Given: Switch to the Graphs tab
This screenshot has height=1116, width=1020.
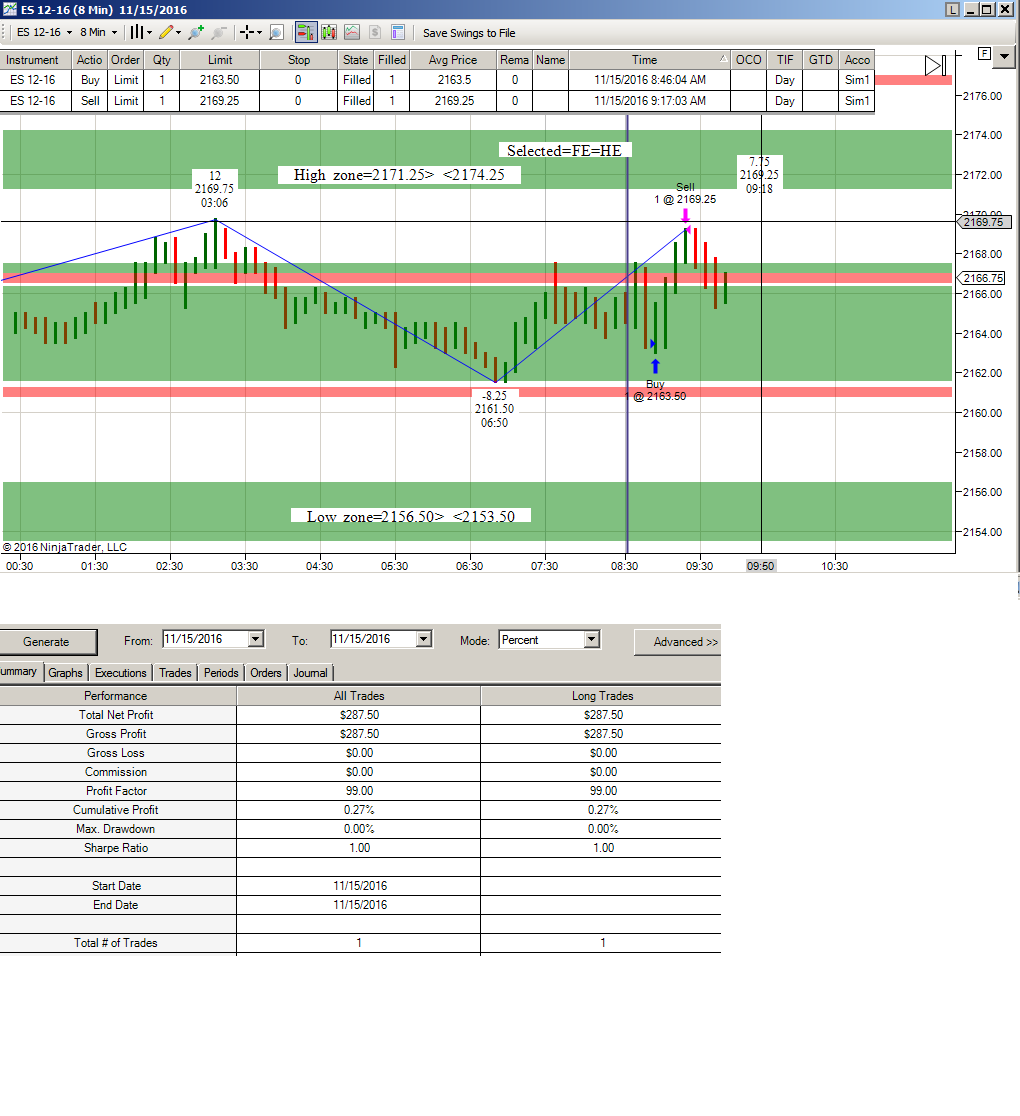Looking at the screenshot, I should coord(65,673).
